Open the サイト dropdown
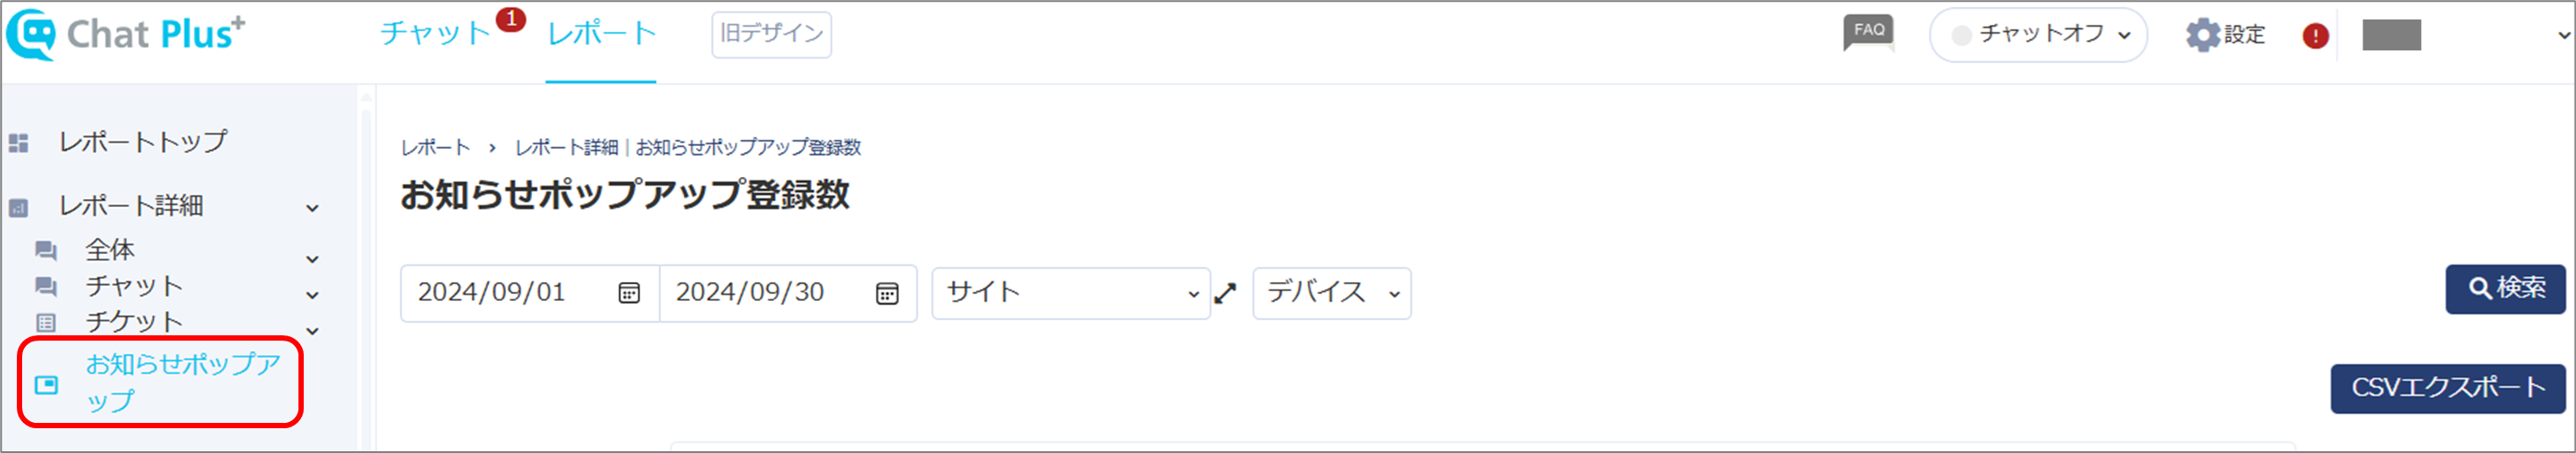The width and height of the screenshot is (2576, 453). coord(1071,293)
